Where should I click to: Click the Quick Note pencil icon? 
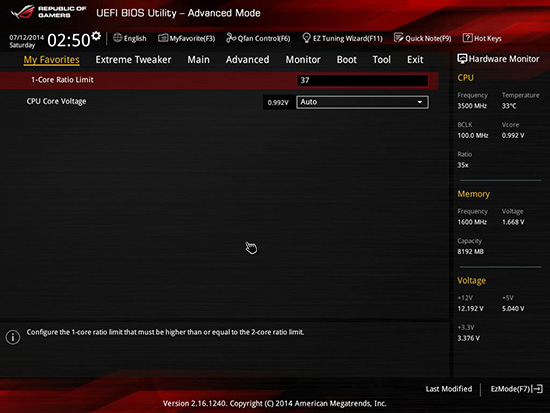398,38
